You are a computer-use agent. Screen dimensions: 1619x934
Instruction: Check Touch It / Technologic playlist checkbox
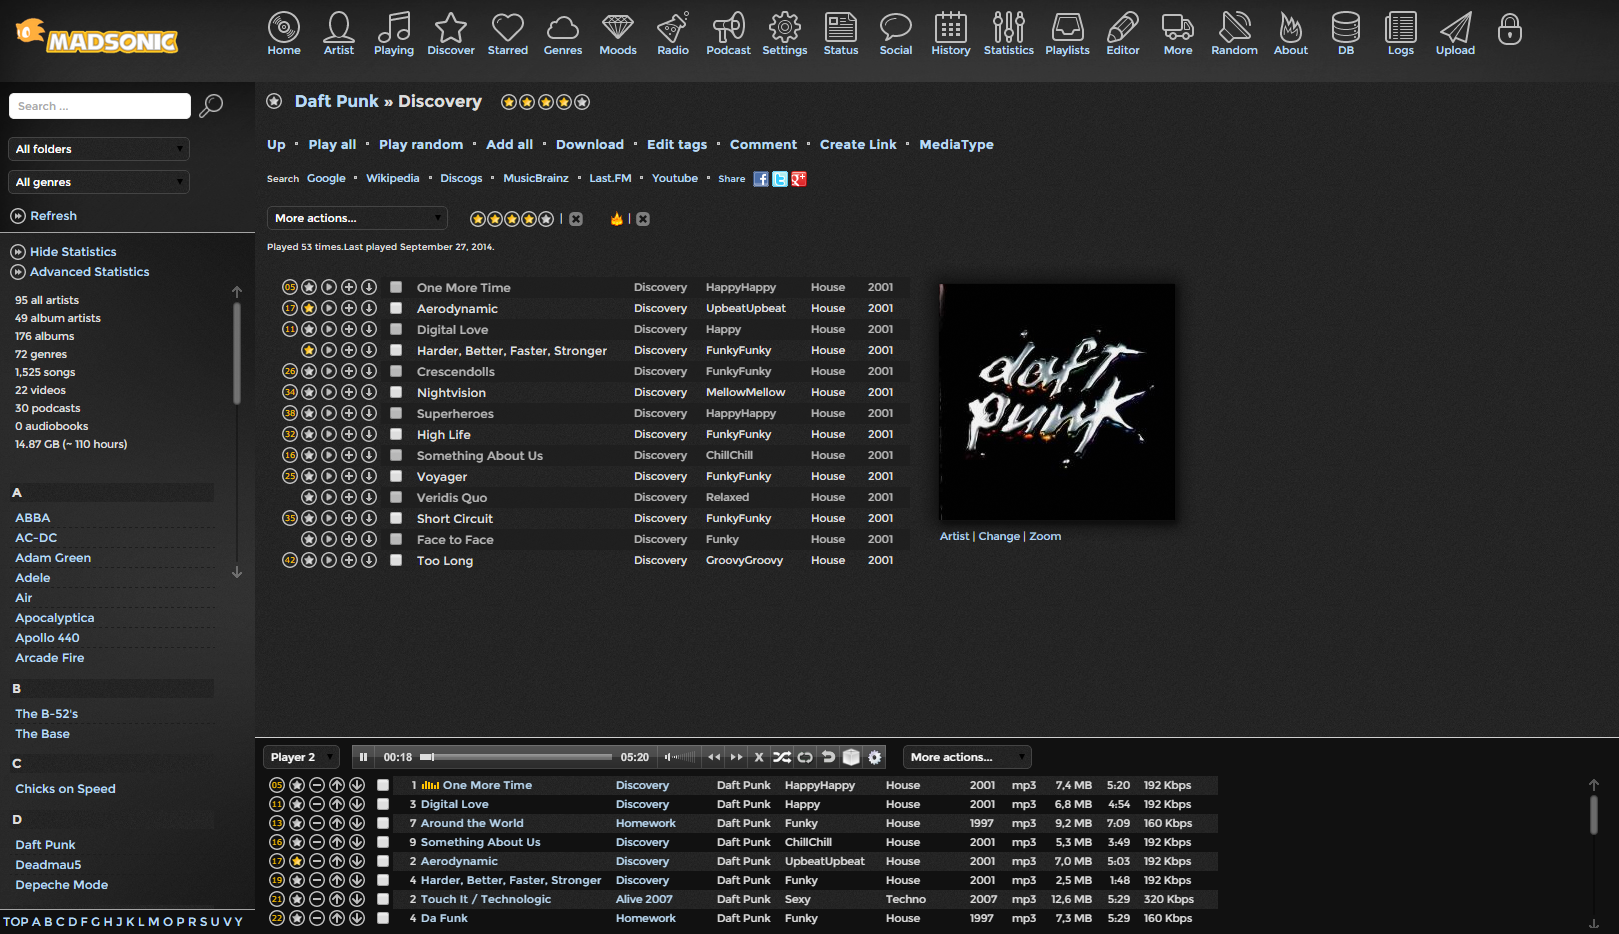[x=383, y=899]
